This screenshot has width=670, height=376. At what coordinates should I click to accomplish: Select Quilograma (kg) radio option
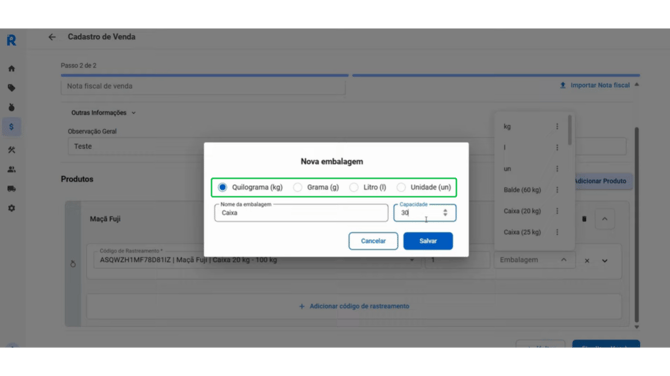pyautogui.click(x=223, y=187)
